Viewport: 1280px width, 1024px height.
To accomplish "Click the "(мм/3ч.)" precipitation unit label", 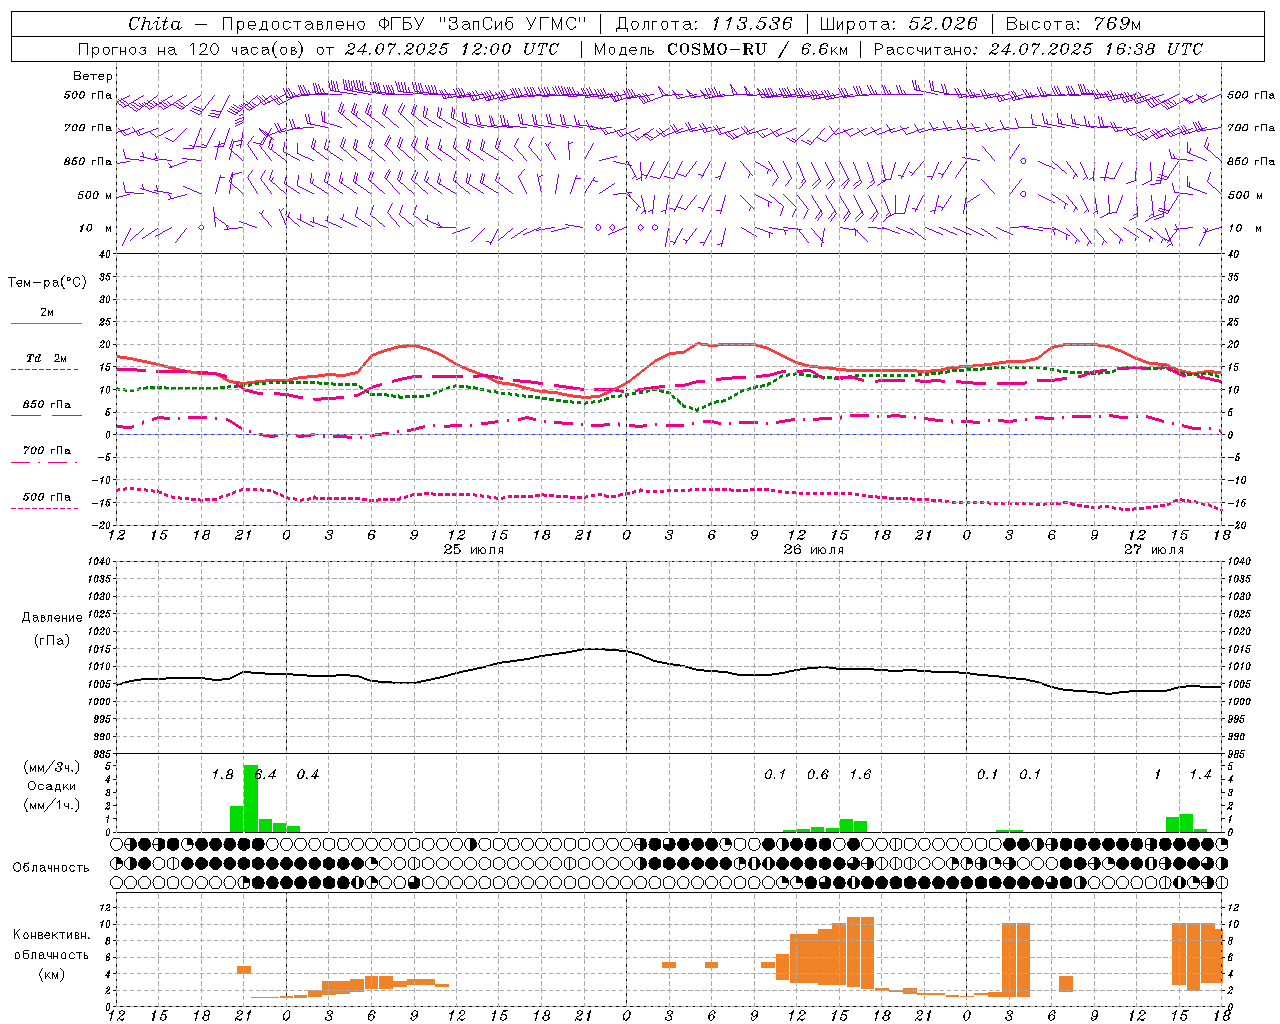I will pos(51,767).
